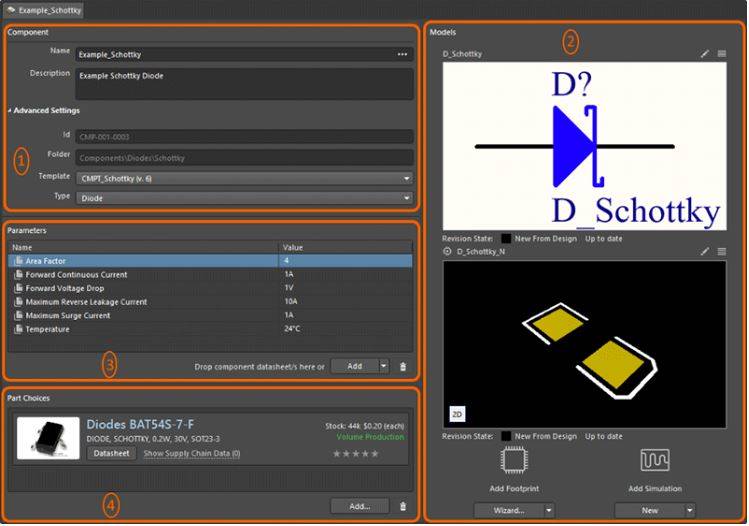
Task: Click the edit pencil icon for D_Schottky symbol
Action: tap(705, 54)
